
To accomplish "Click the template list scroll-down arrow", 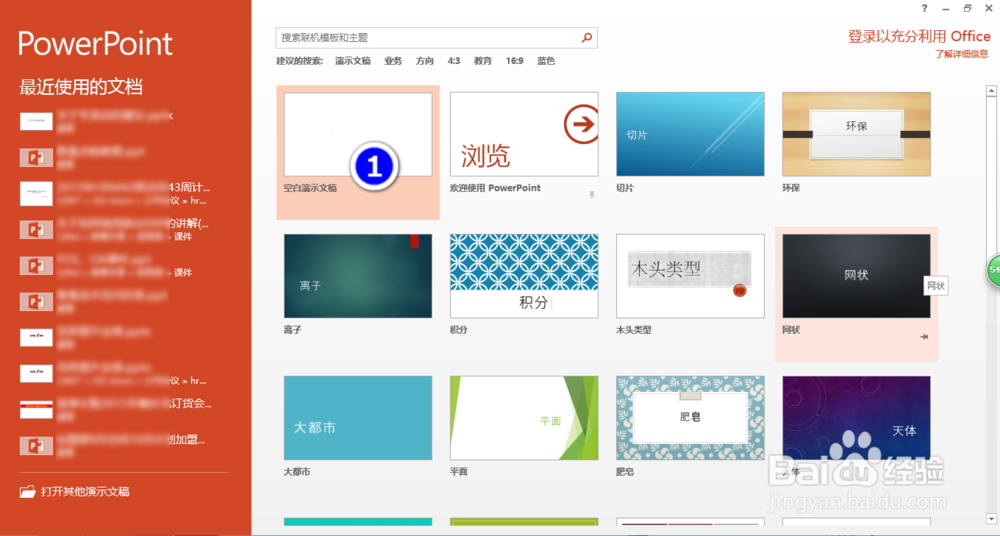I will pos(991,518).
